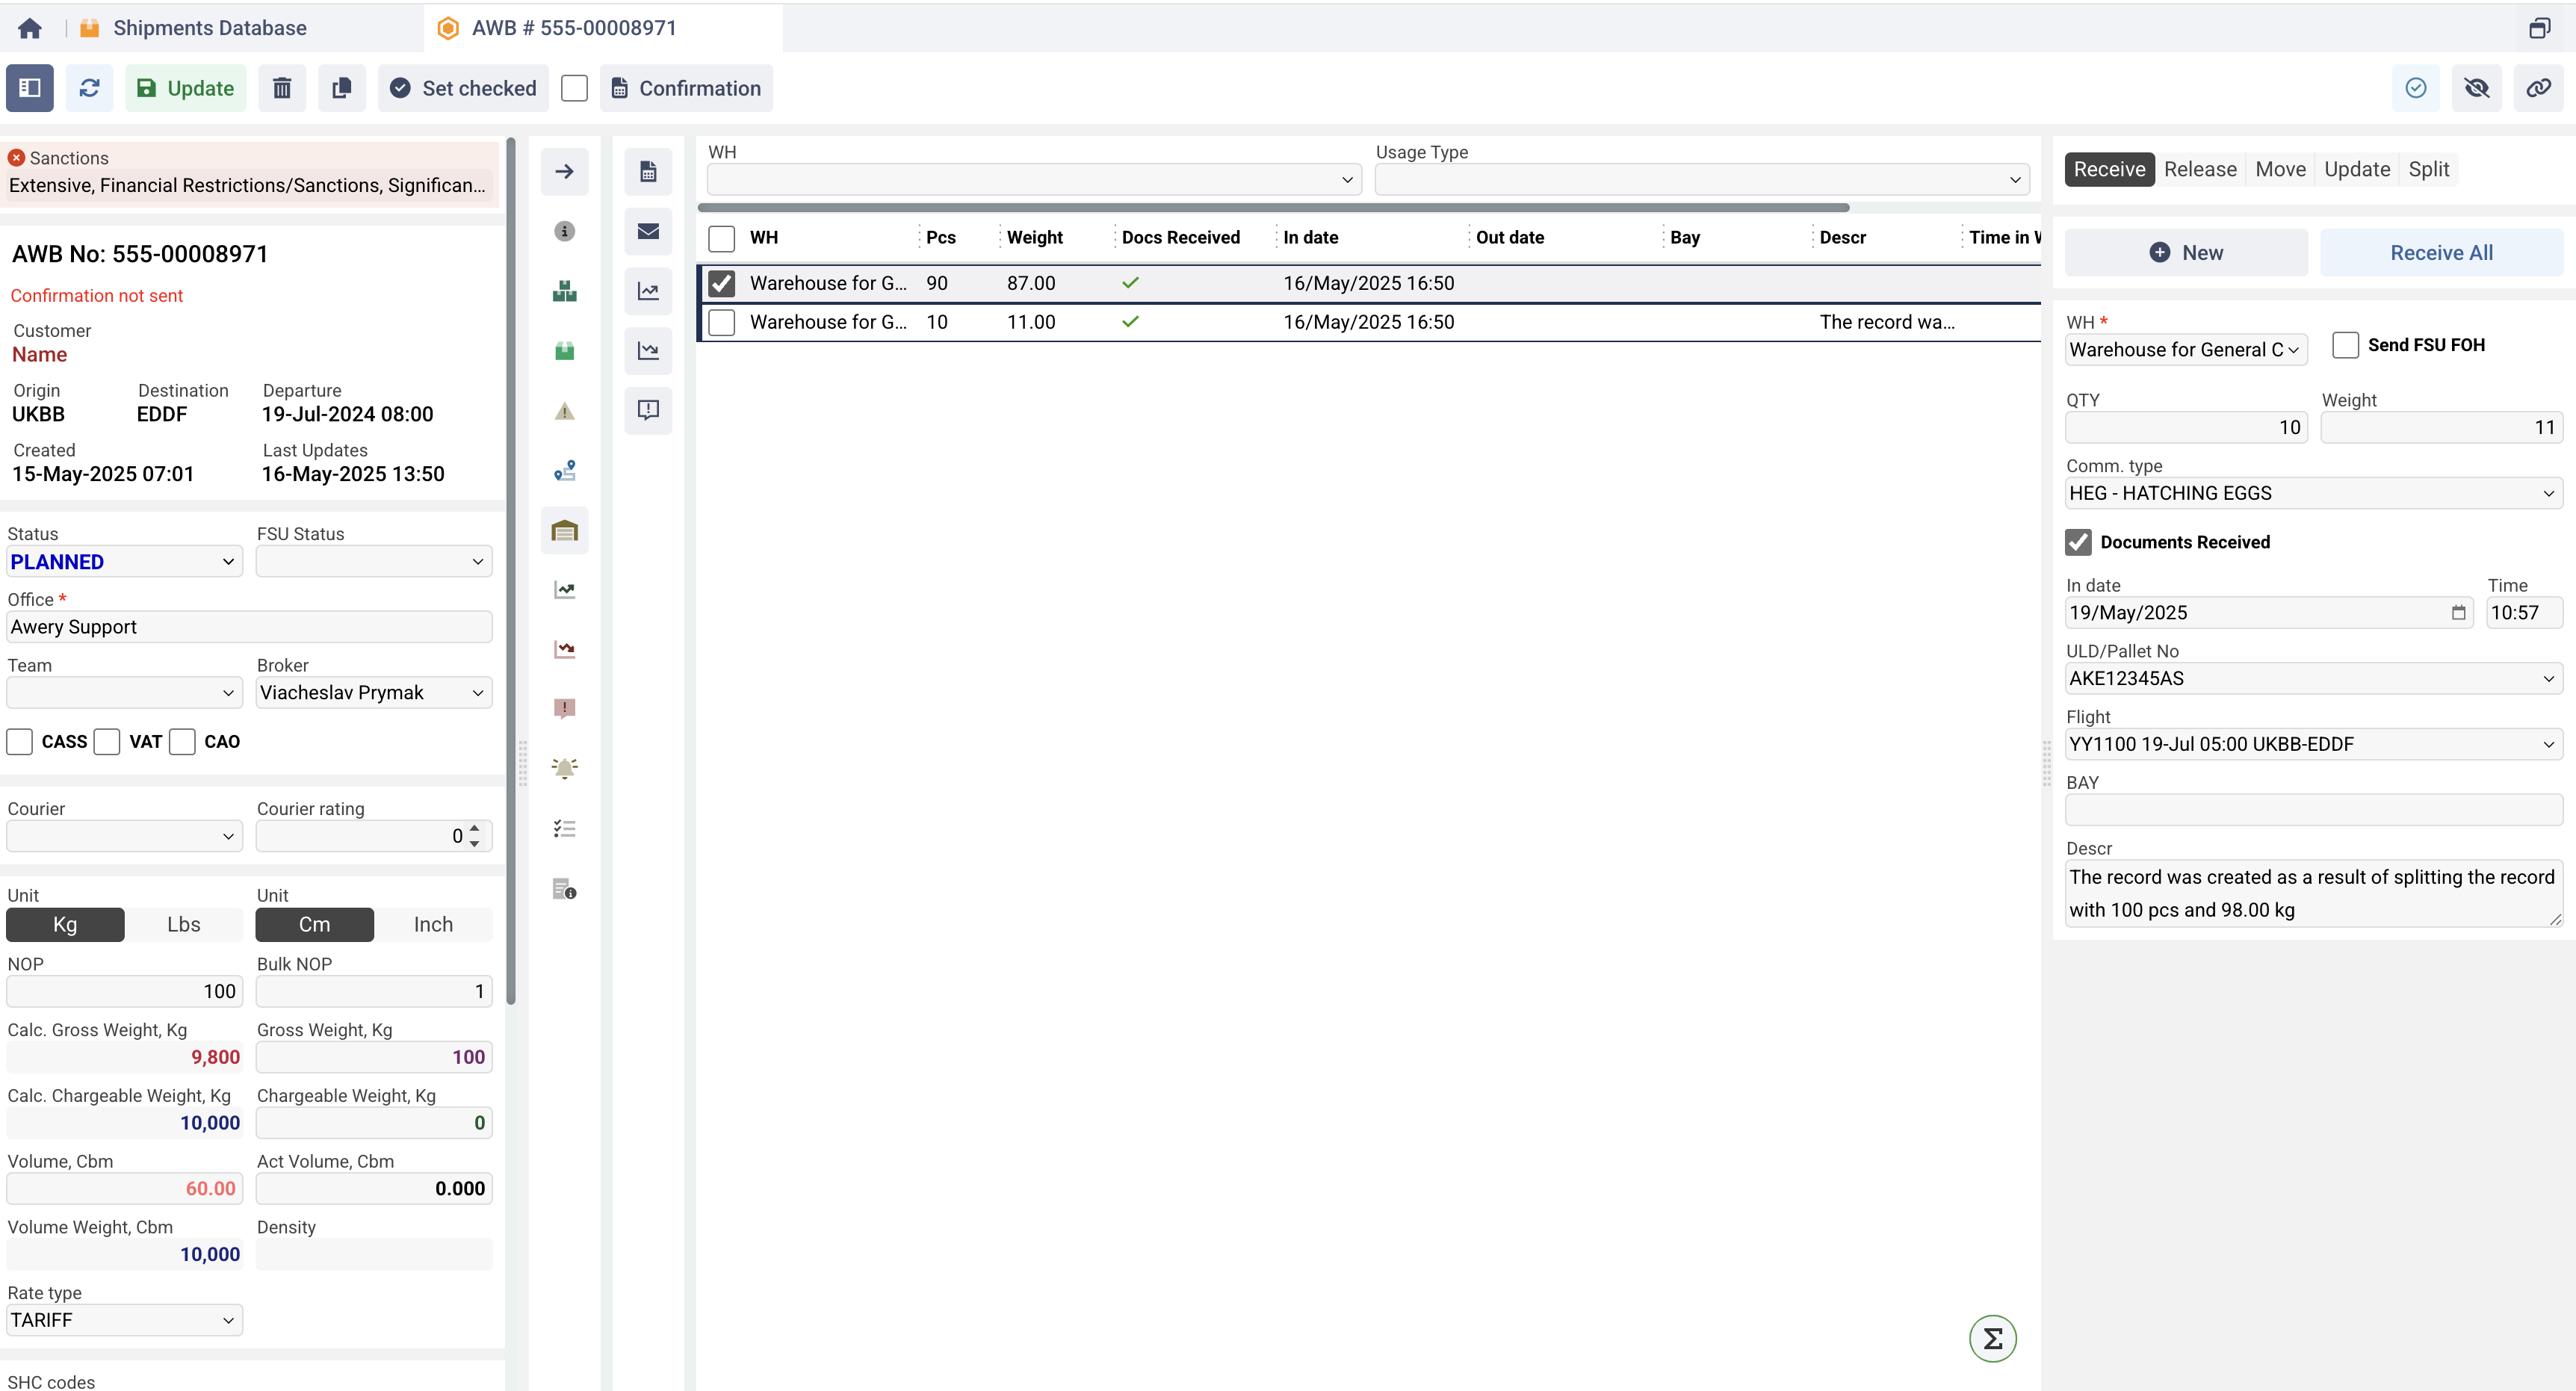Click the refresh icon in toolbar
2576x1391 pixels.
click(89, 88)
